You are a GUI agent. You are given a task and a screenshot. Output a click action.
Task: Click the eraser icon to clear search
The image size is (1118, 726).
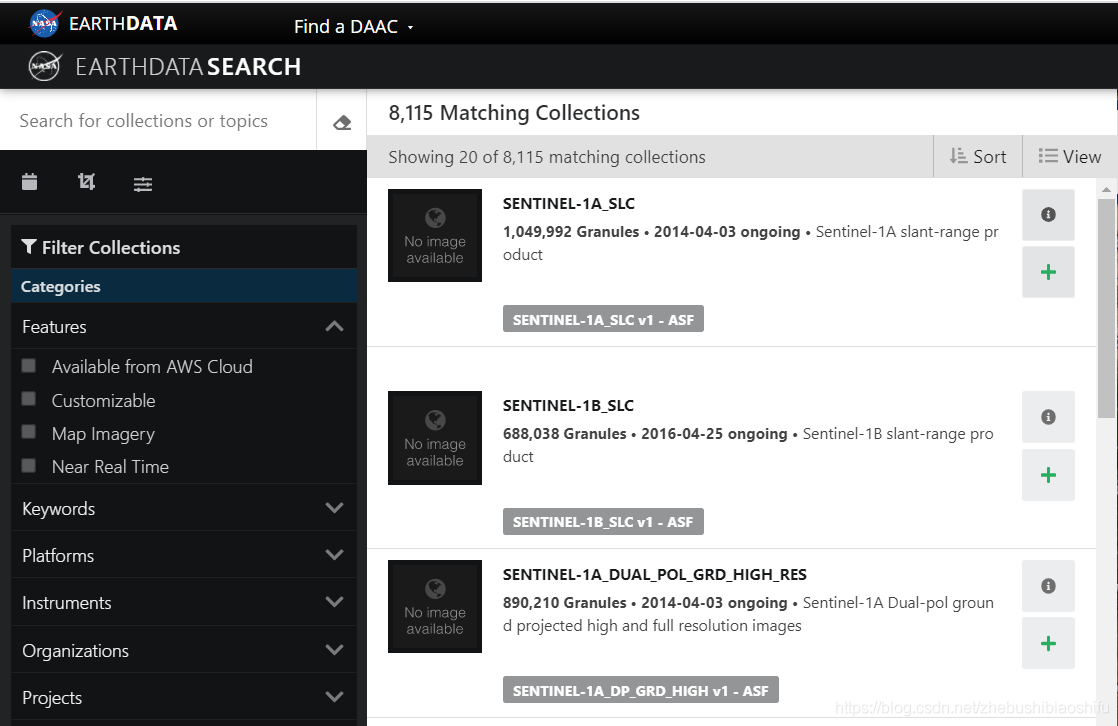point(342,122)
